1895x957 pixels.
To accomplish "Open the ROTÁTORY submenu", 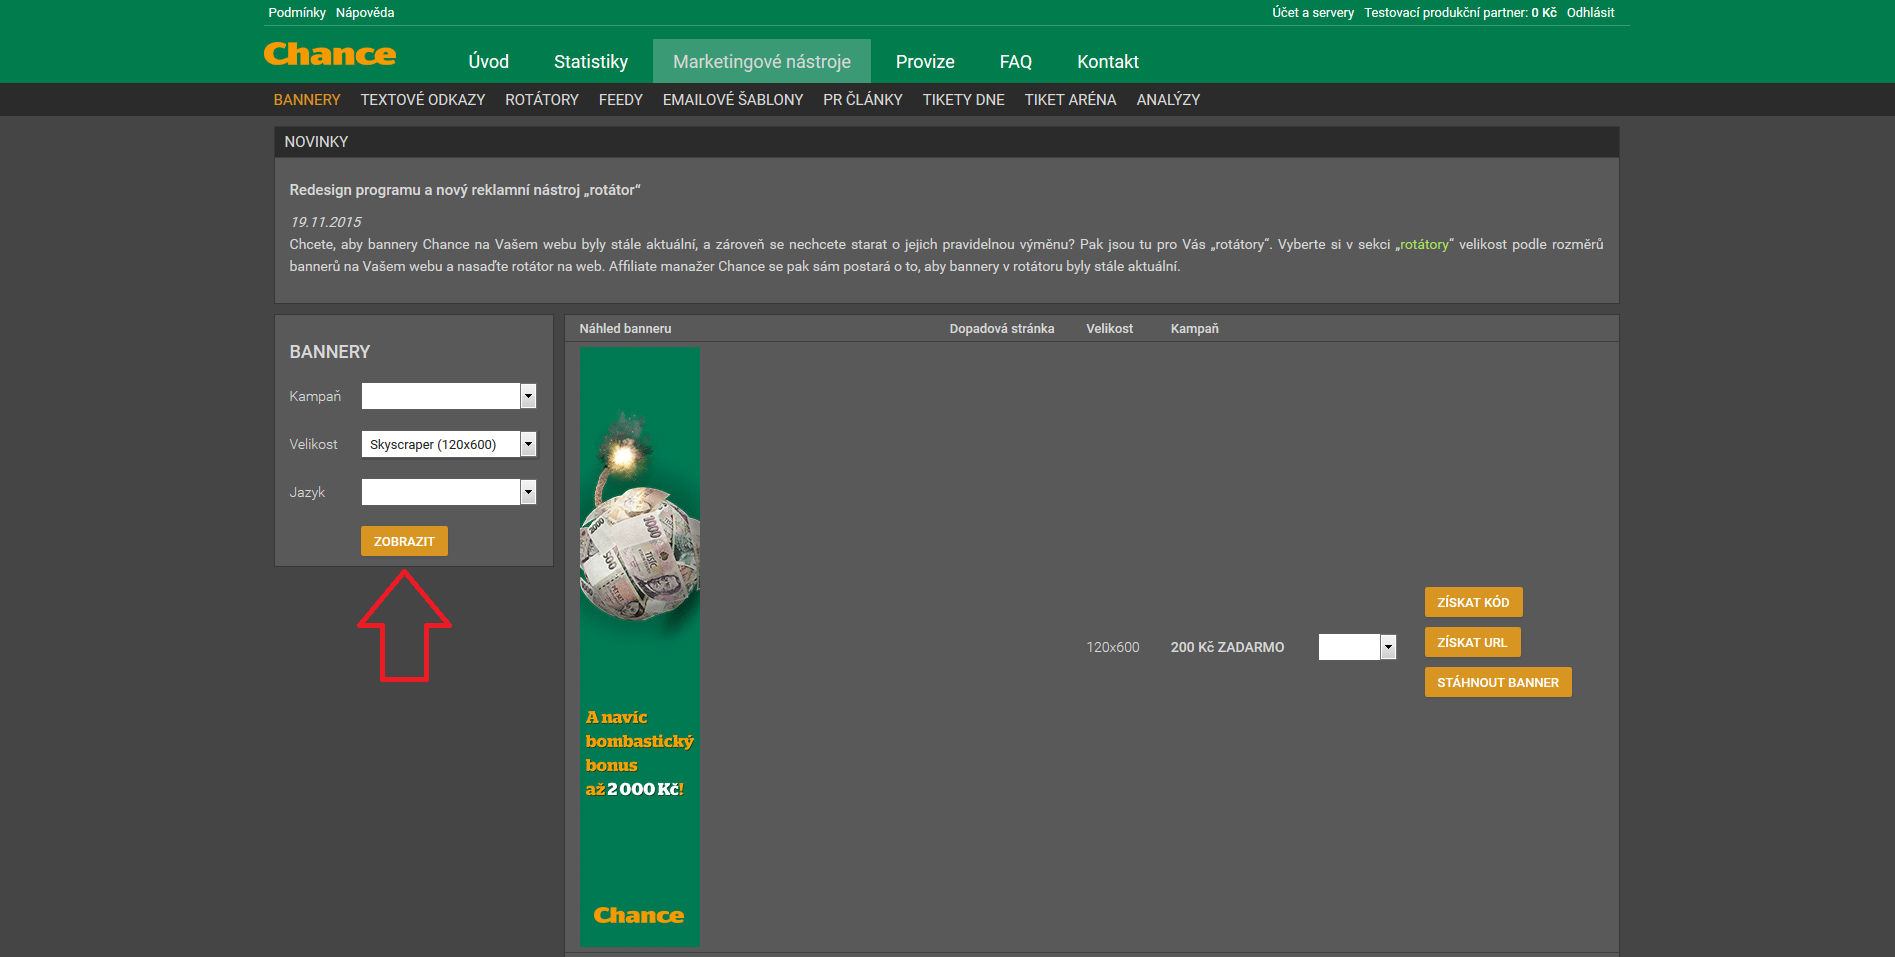I will coord(542,100).
